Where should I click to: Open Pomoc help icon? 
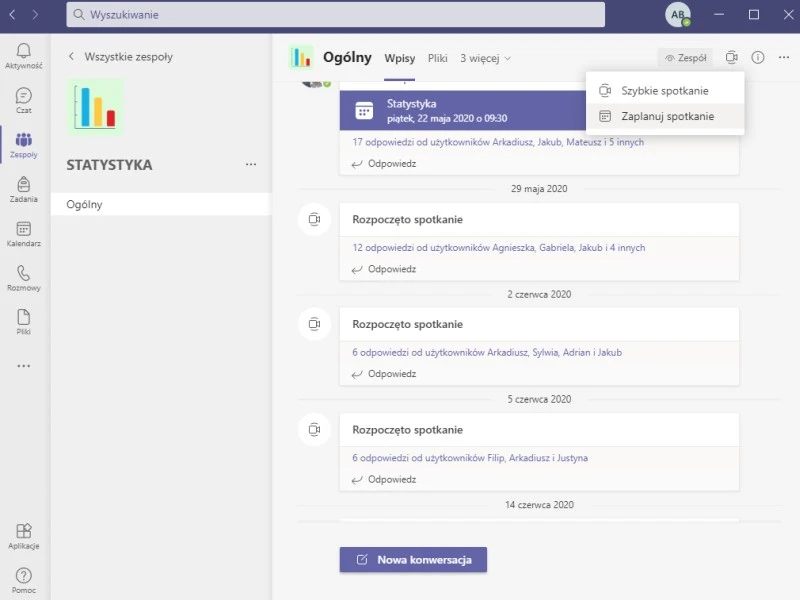[24, 579]
